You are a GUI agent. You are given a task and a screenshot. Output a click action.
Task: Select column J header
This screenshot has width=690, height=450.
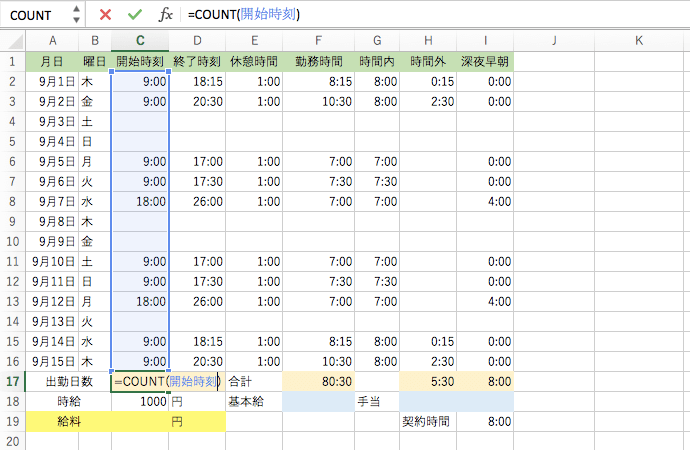point(554,41)
